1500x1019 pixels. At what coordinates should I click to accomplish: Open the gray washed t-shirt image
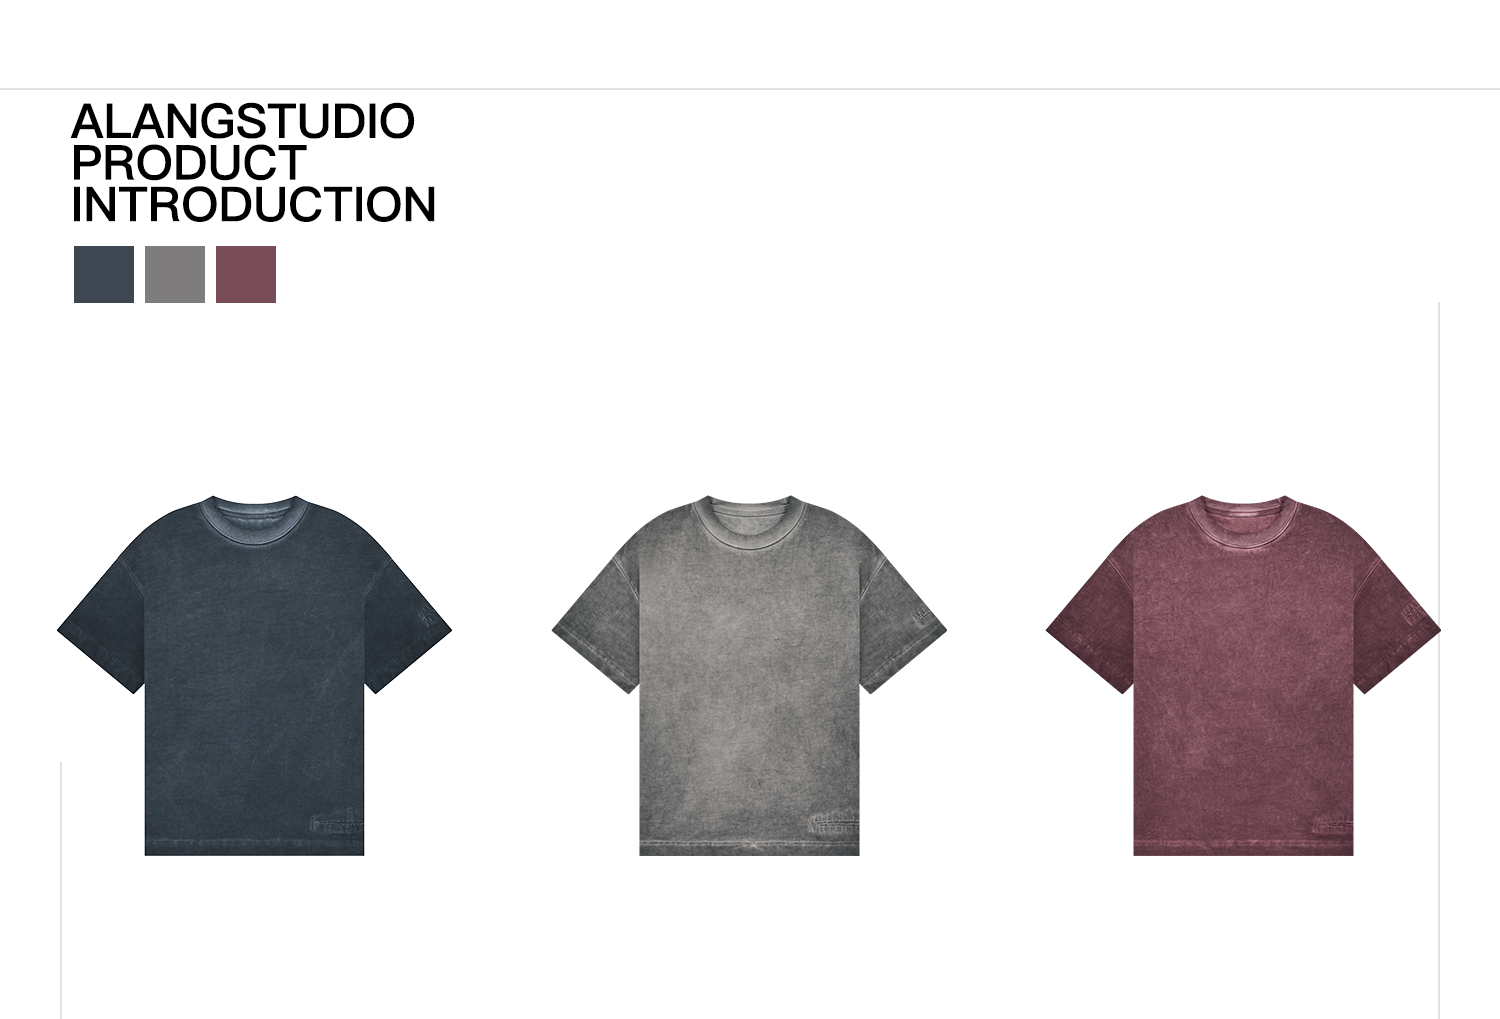coord(749,675)
